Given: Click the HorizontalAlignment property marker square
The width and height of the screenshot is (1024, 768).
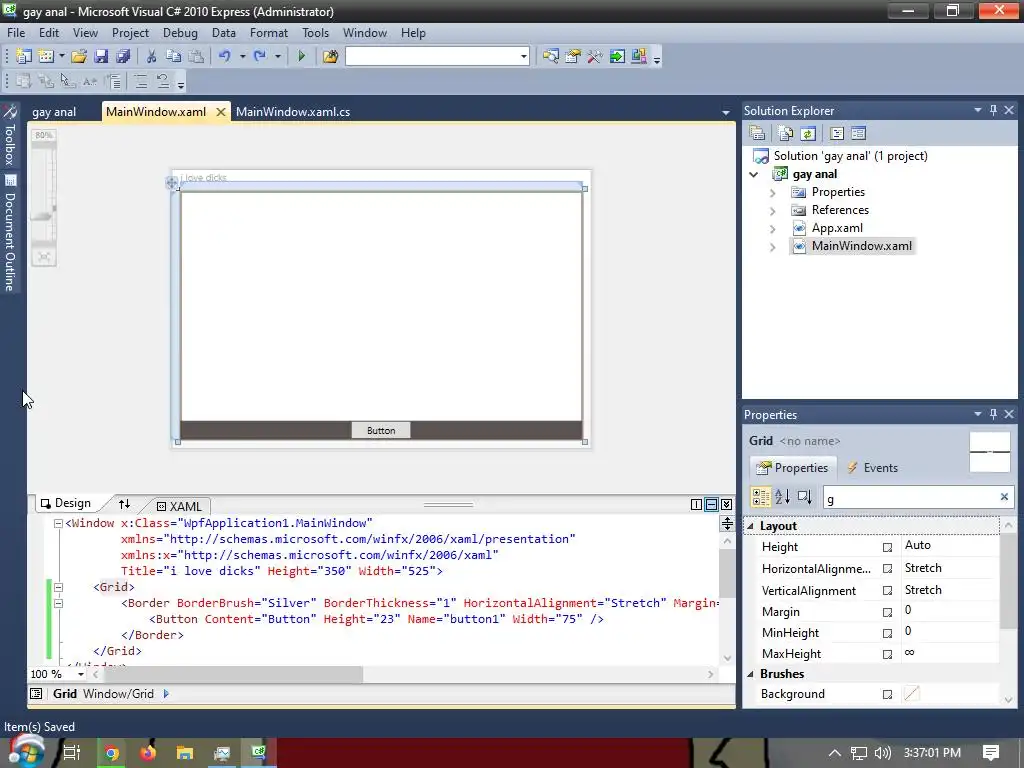Looking at the screenshot, I should [888, 569].
